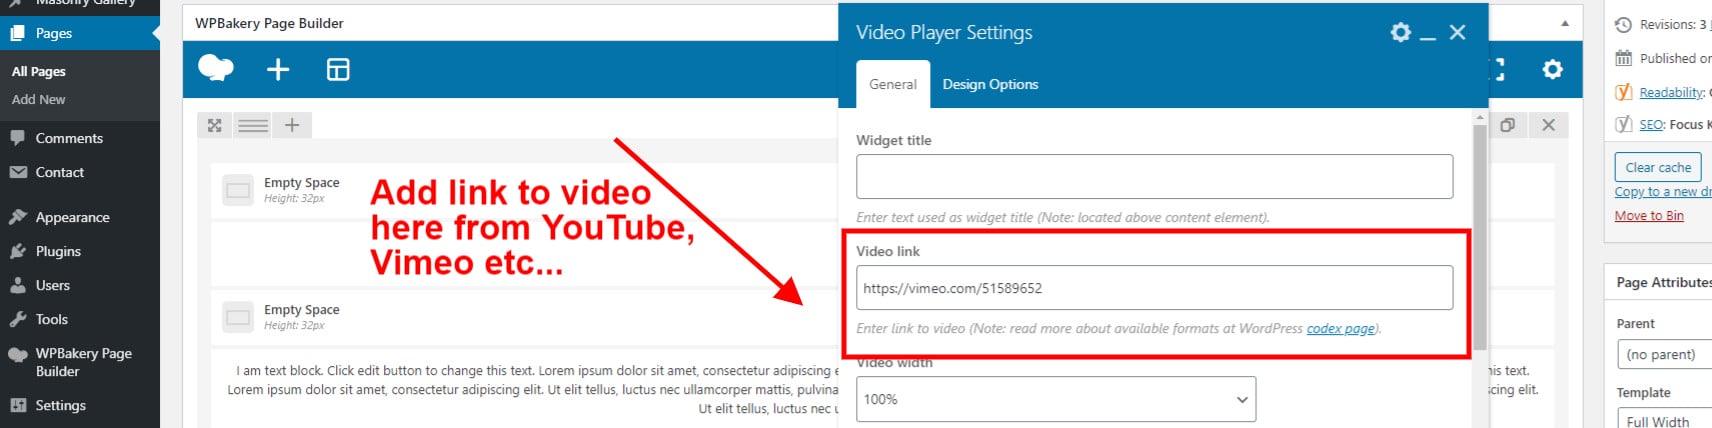
Task: Click the Revisions clock icon
Action: 1624,24
